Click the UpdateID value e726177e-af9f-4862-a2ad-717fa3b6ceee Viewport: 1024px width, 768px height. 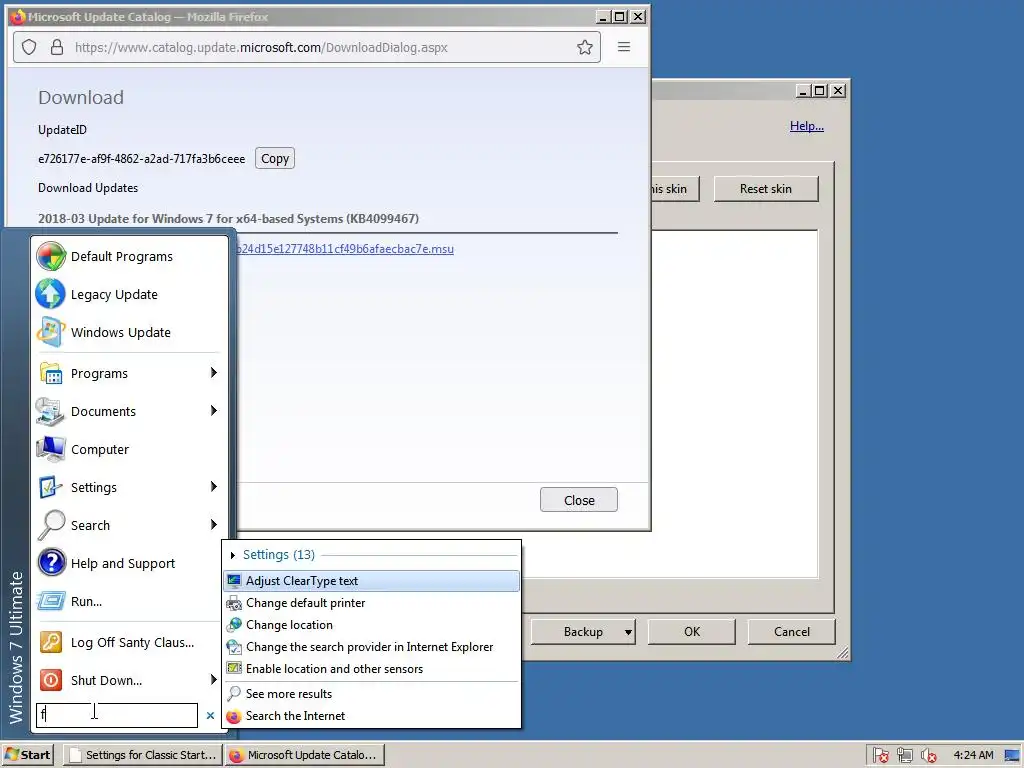point(142,159)
